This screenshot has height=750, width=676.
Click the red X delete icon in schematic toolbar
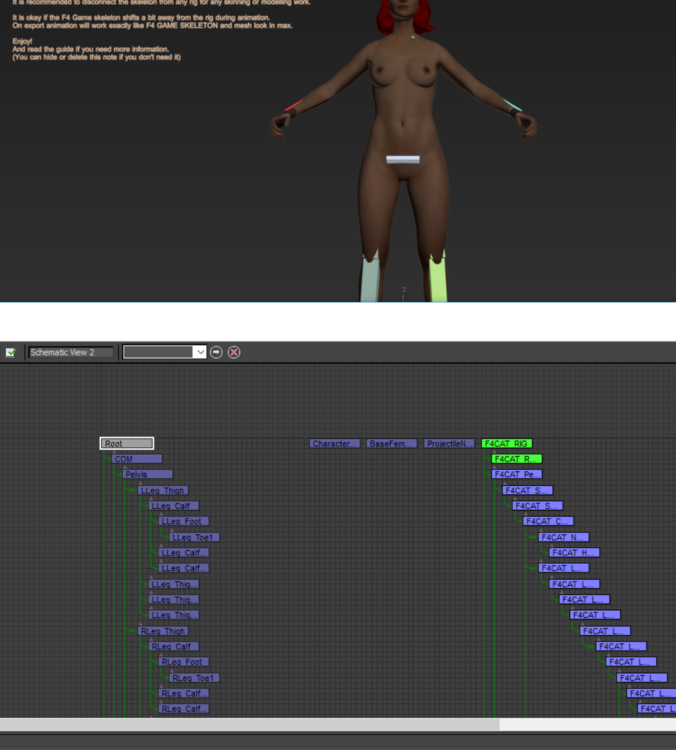pos(234,353)
